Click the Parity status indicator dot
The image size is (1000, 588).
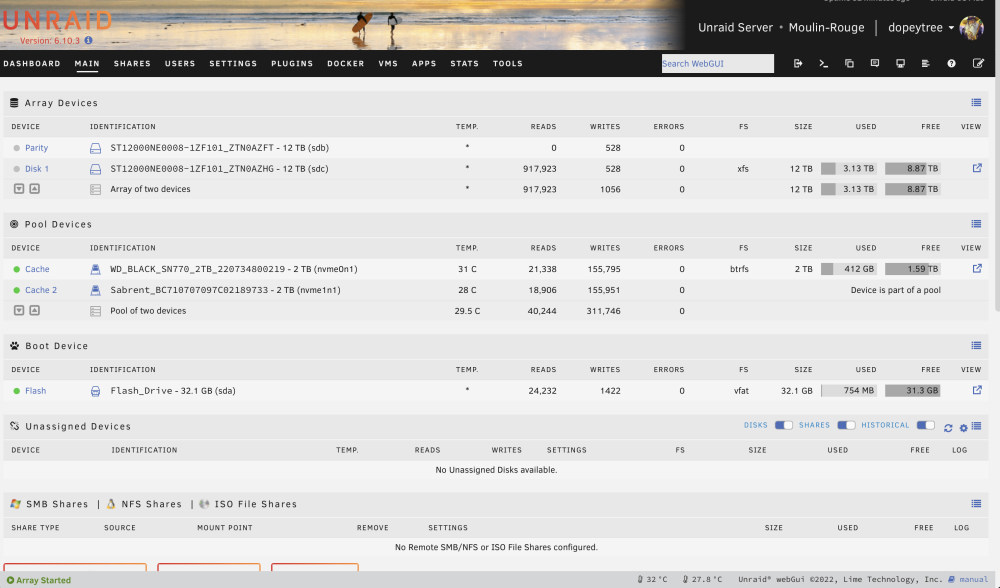point(17,148)
